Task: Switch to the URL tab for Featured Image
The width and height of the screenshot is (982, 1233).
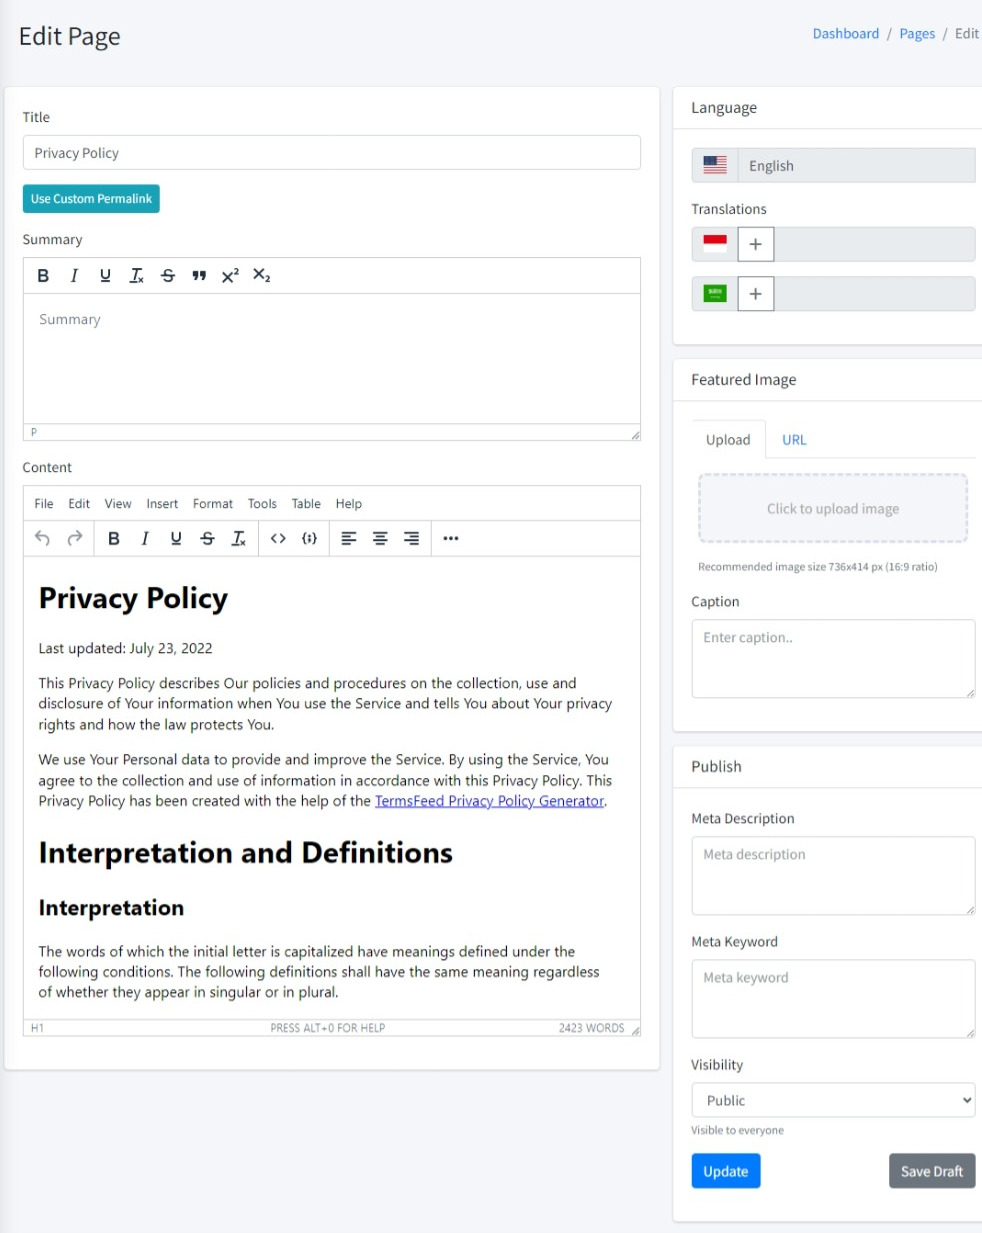Action: tap(794, 440)
